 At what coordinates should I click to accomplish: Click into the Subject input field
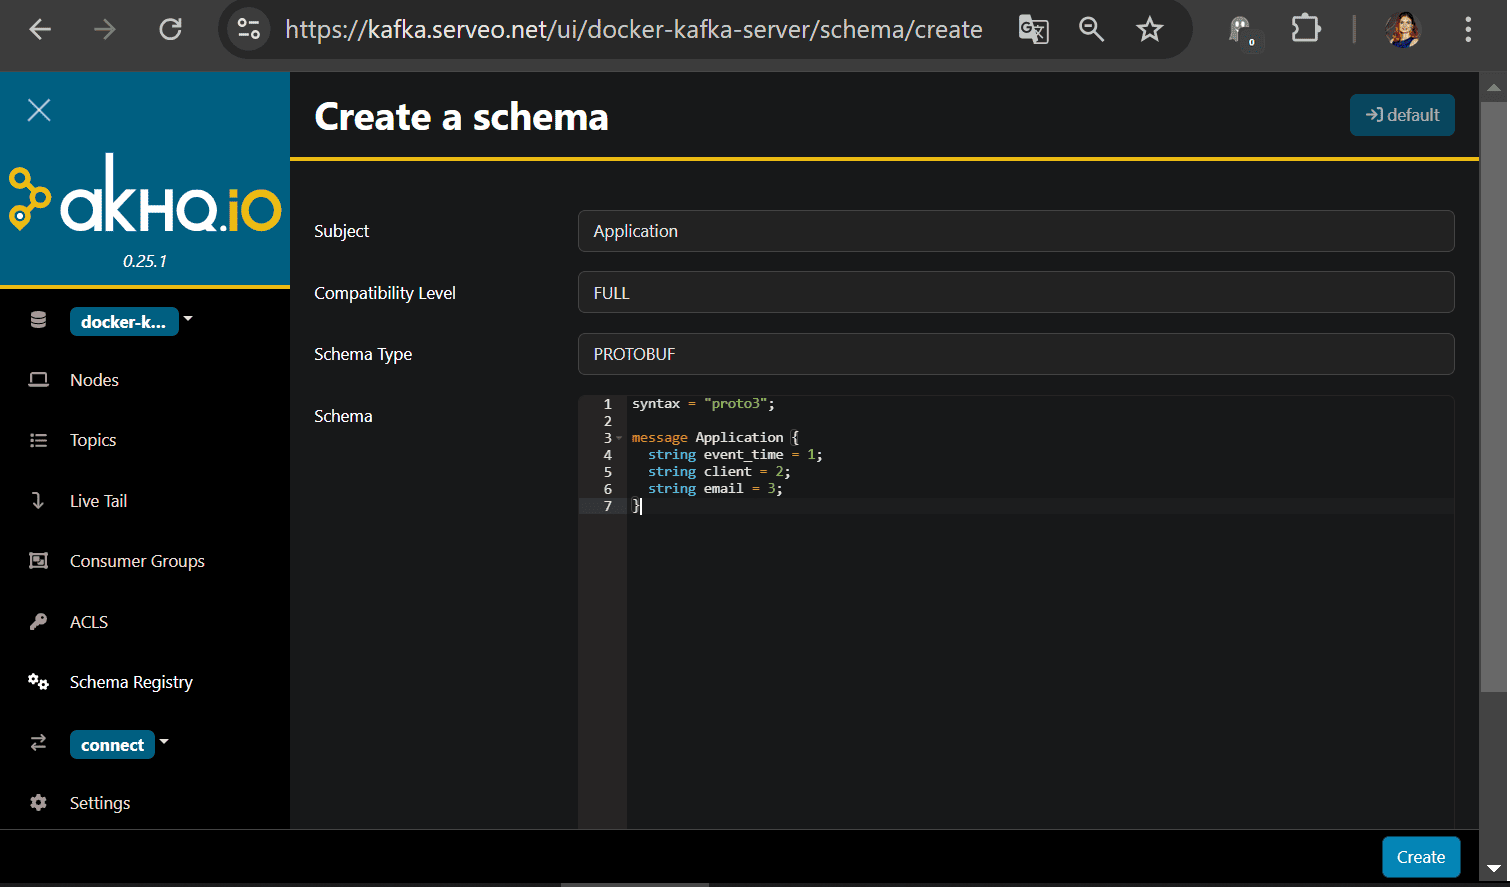[x=1015, y=231]
